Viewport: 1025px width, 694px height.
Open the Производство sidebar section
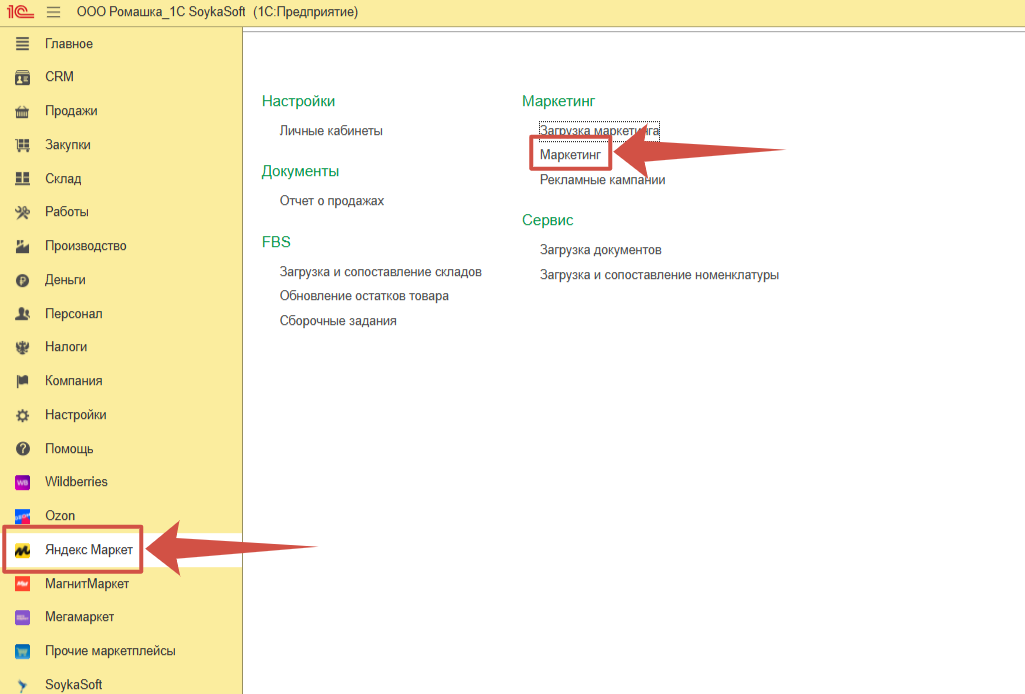click(x=85, y=246)
